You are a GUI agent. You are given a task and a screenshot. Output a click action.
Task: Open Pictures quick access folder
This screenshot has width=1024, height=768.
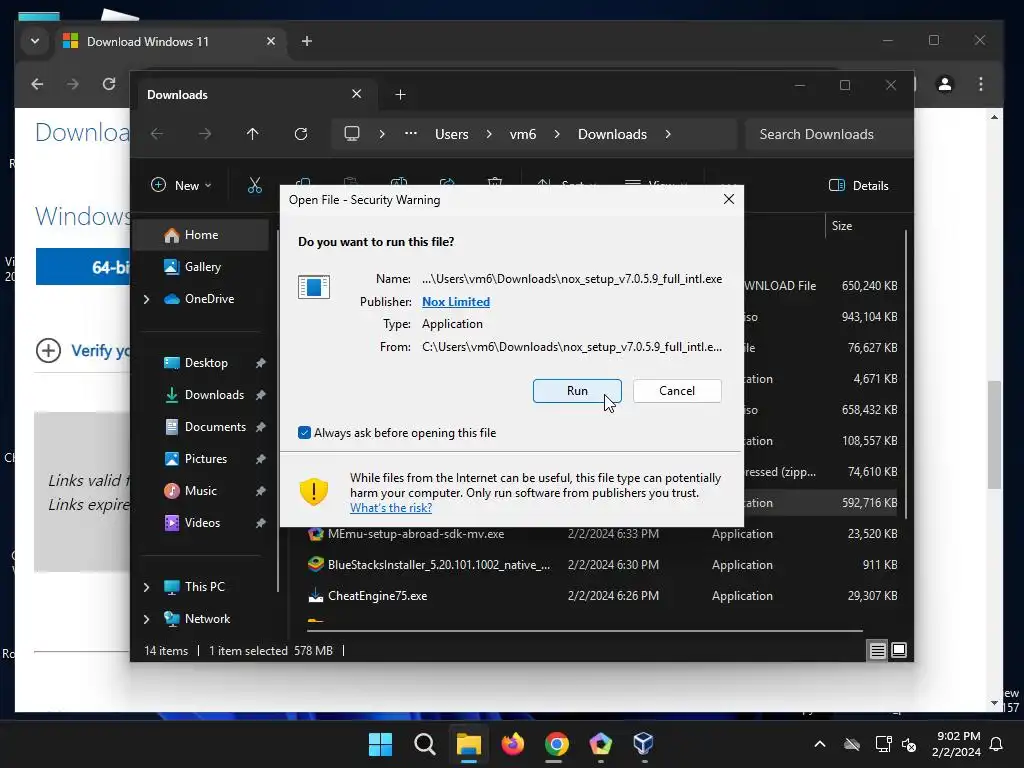205,458
